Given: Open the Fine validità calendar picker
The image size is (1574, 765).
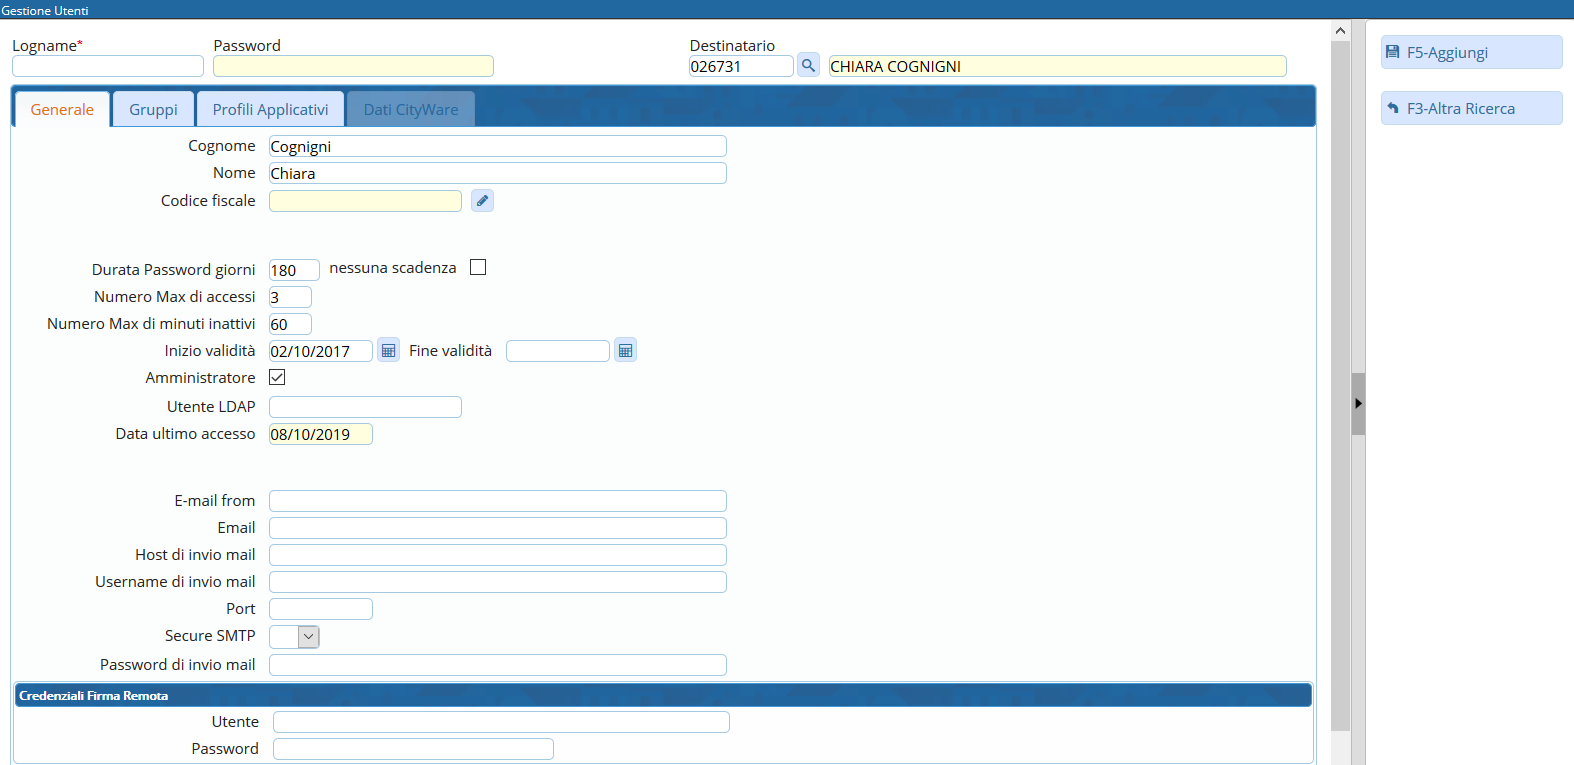Looking at the screenshot, I should pyautogui.click(x=625, y=351).
